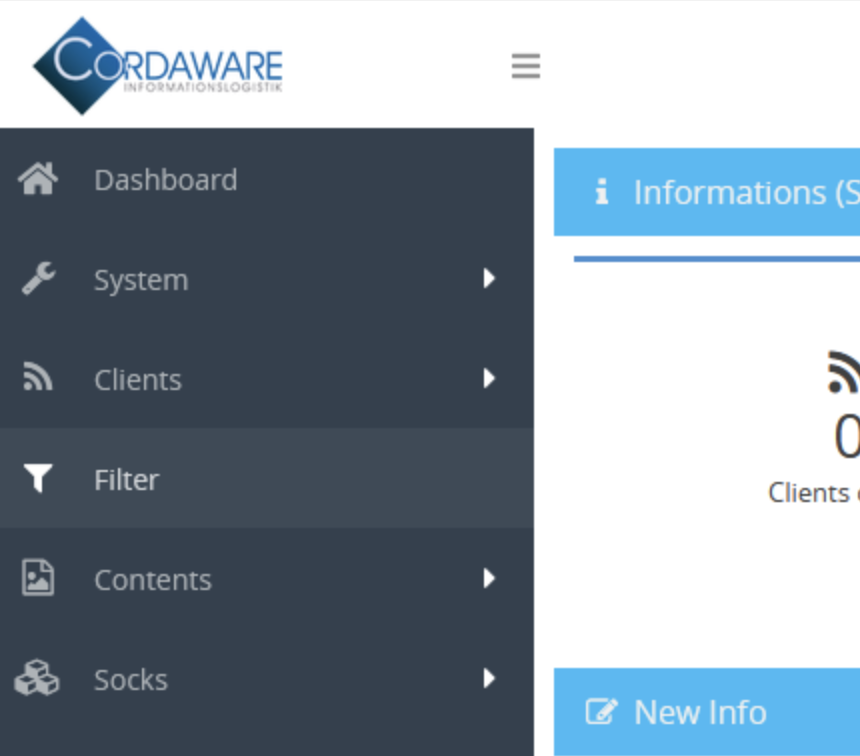This screenshot has width=860, height=756.
Task: Click the Cordaware logo
Action: (158, 66)
